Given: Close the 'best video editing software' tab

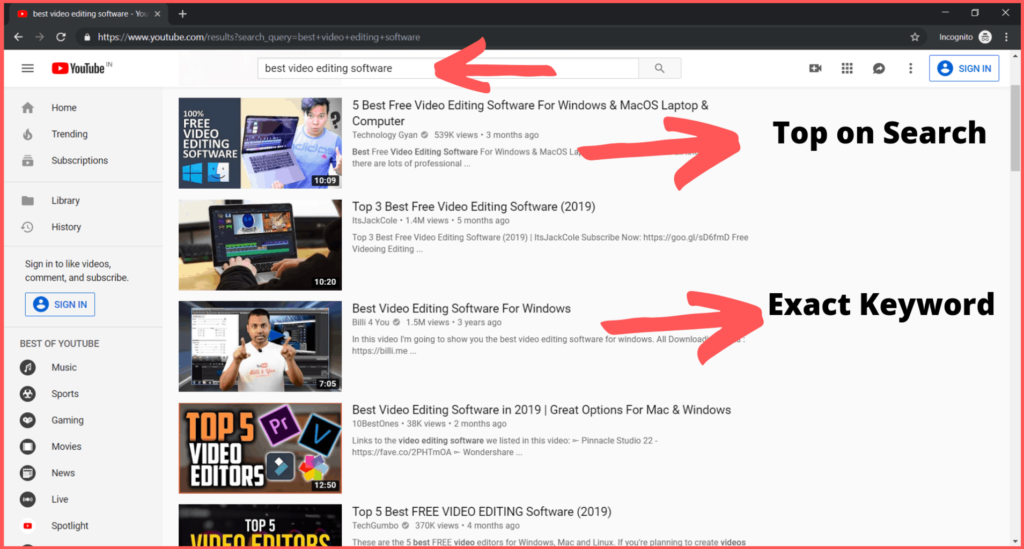Looking at the screenshot, I should [x=157, y=14].
